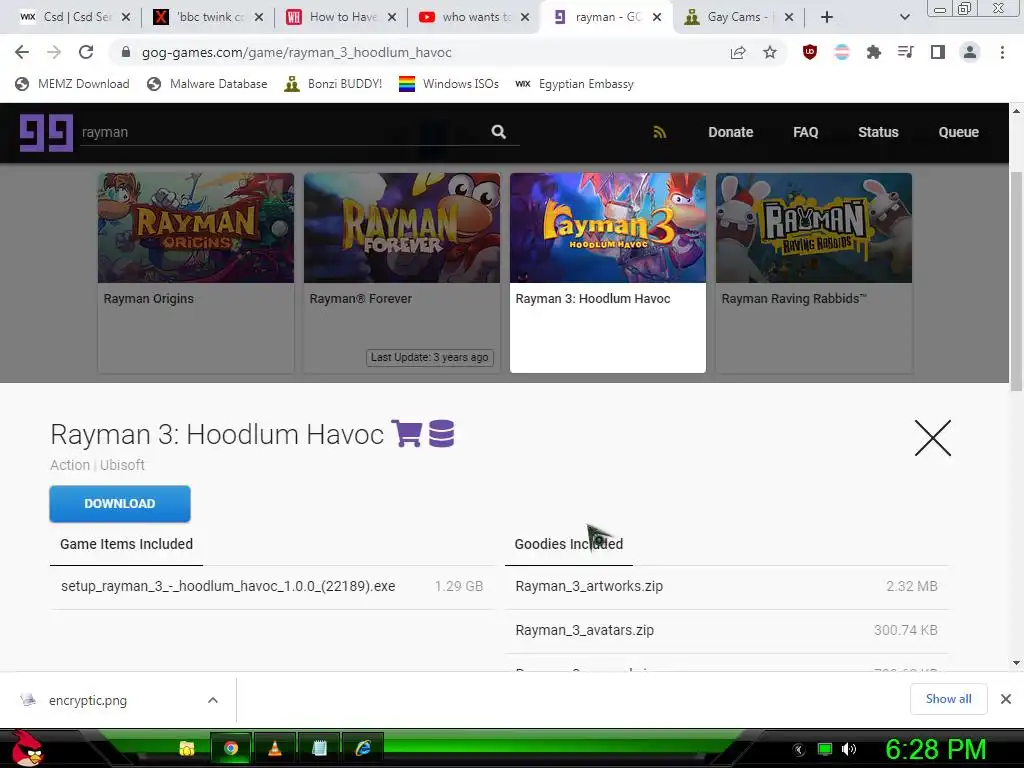The height and width of the screenshot is (768, 1024).
Task: Select the Game Items Included tab
Action: click(126, 544)
